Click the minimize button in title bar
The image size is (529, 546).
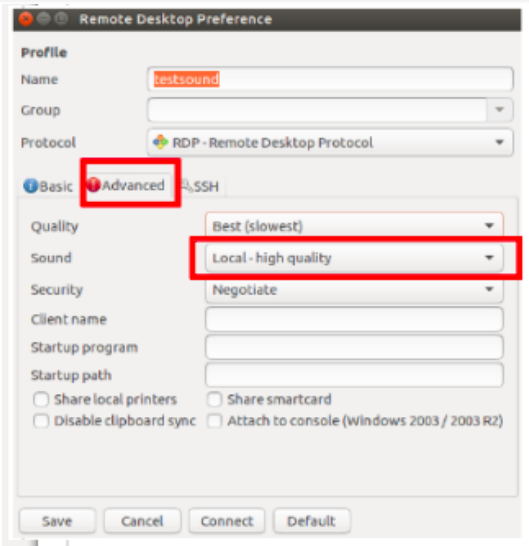(x=44, y=19)
